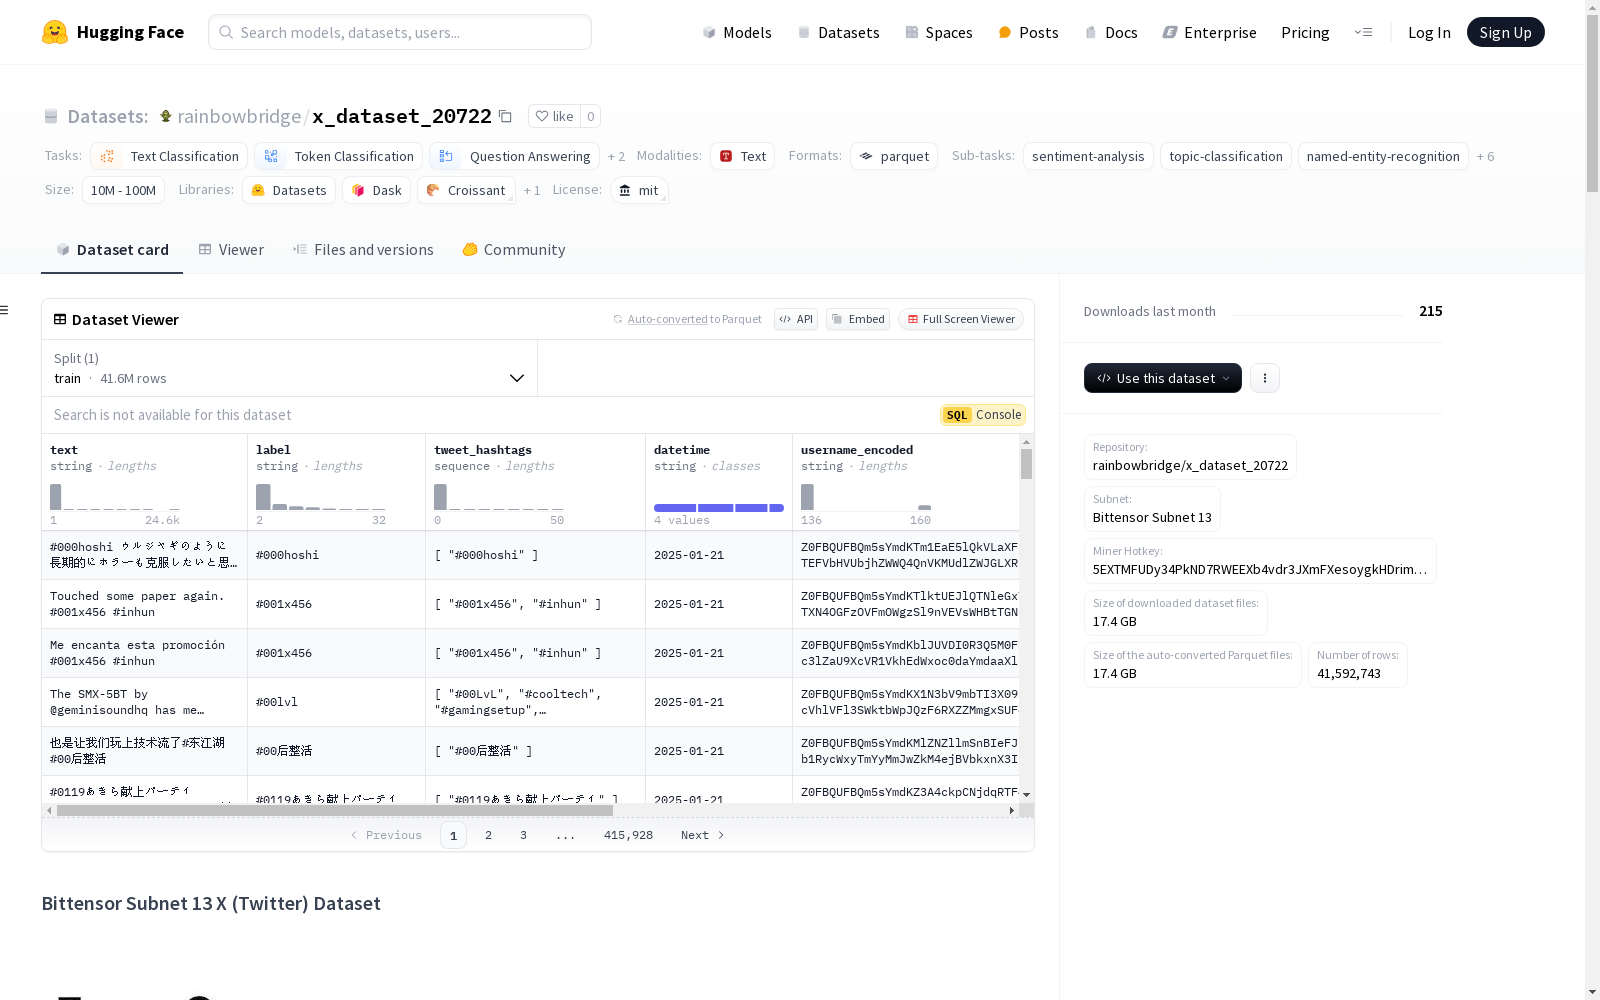1600x1000 pixels.
Task: Go to page 2 of viewer
Action: [488, 835]
